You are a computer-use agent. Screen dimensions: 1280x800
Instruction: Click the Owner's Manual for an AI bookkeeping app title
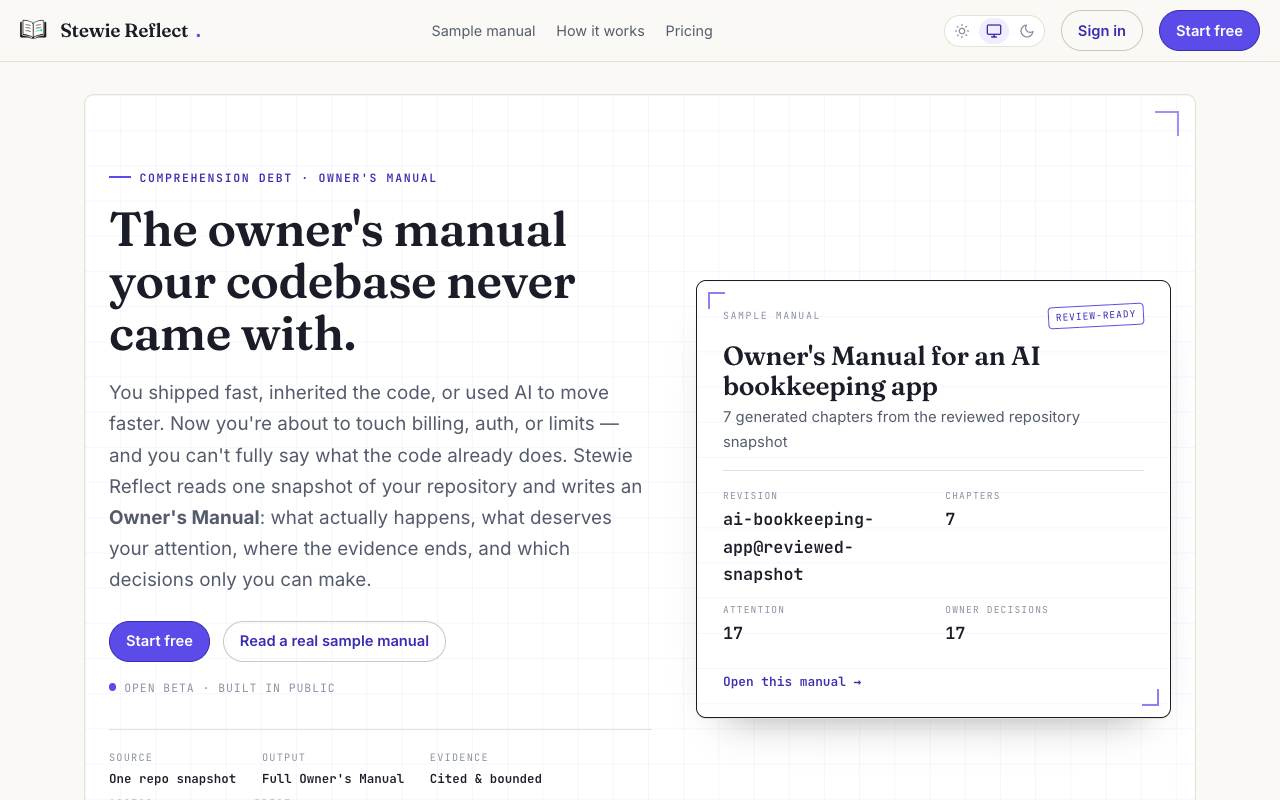click(x=881, y=371)
